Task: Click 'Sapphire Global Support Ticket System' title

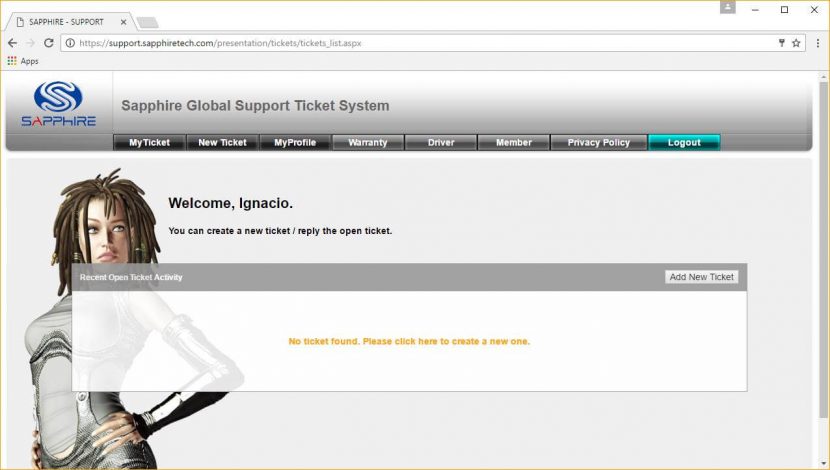Action: click(255, 105)
